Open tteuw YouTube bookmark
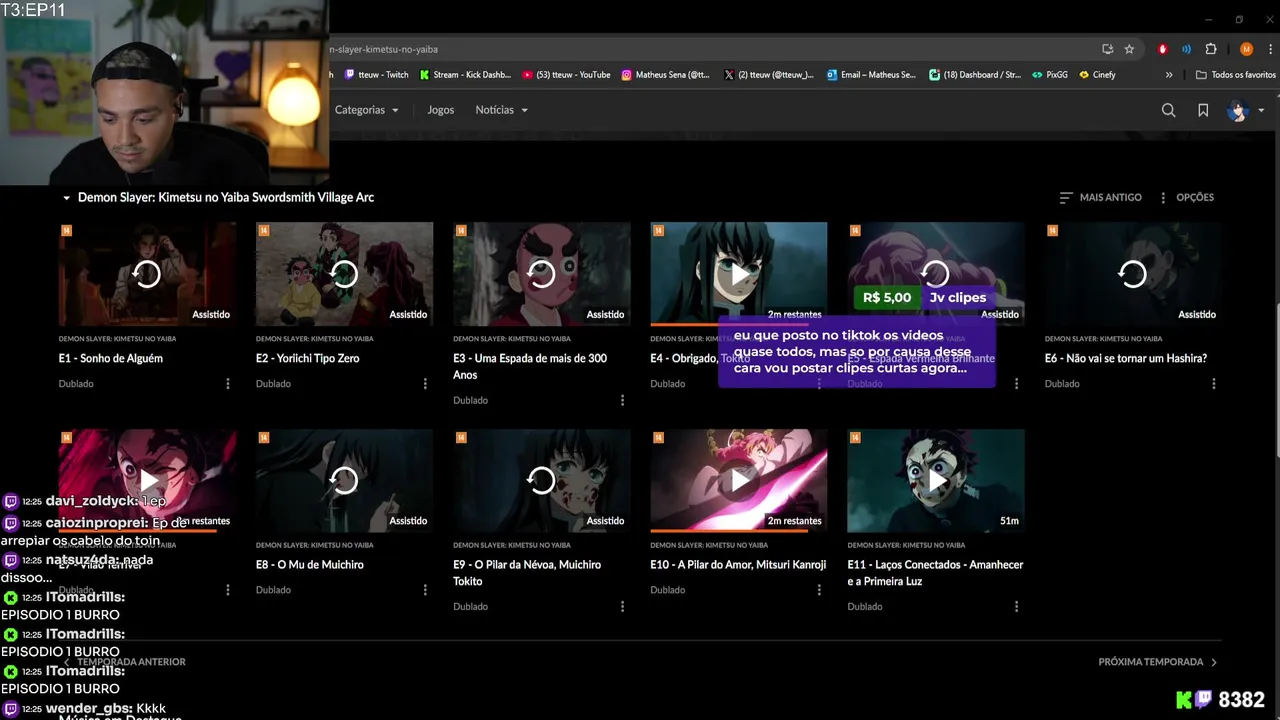The image size is (1280, 720). pos(566,75)
